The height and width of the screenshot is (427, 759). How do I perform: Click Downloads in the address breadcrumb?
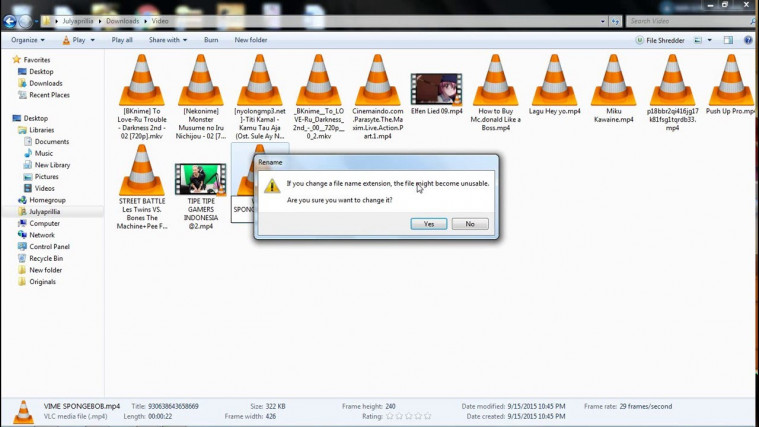pos(122,21)
